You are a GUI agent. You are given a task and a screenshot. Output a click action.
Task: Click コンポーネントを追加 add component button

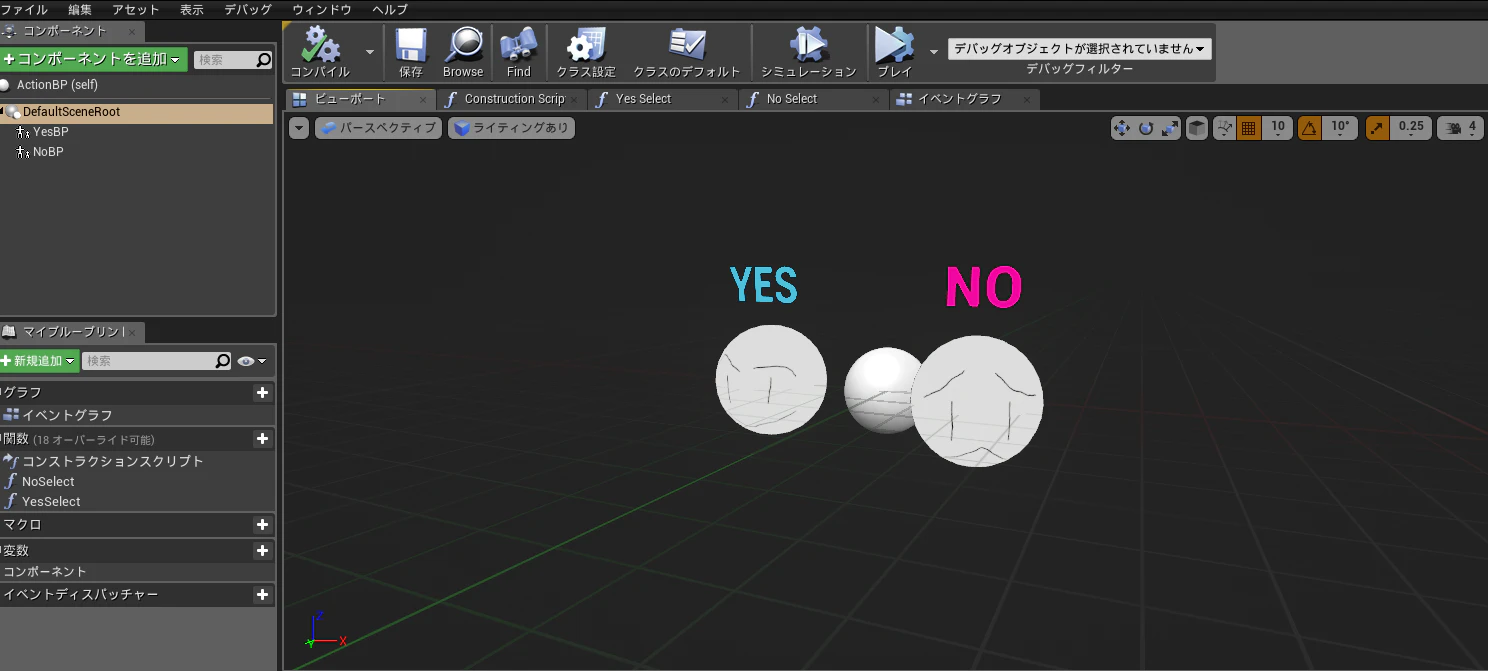(94, 60)
